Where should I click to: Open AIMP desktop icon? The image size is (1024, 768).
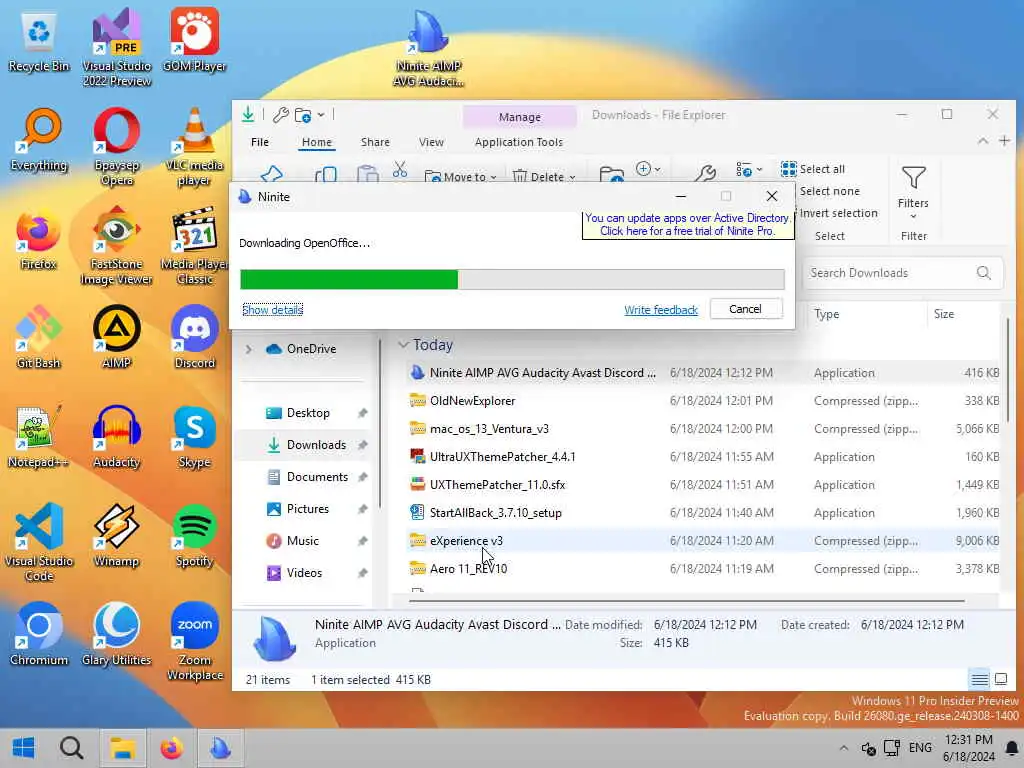pos(116,338)
